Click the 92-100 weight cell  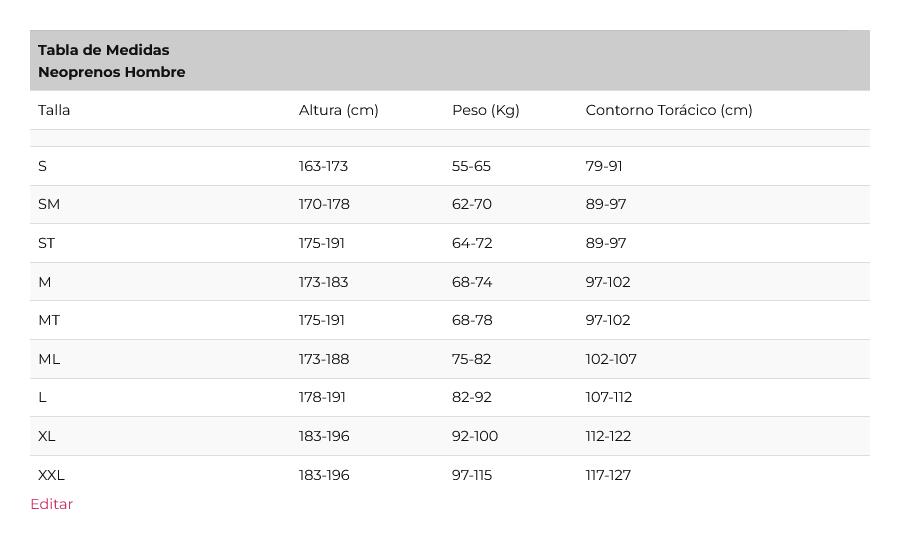[x=475, y=436]
